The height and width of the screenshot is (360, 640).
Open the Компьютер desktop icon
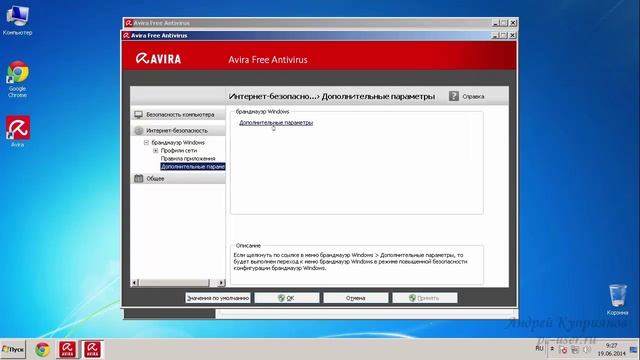pos(18,20)
